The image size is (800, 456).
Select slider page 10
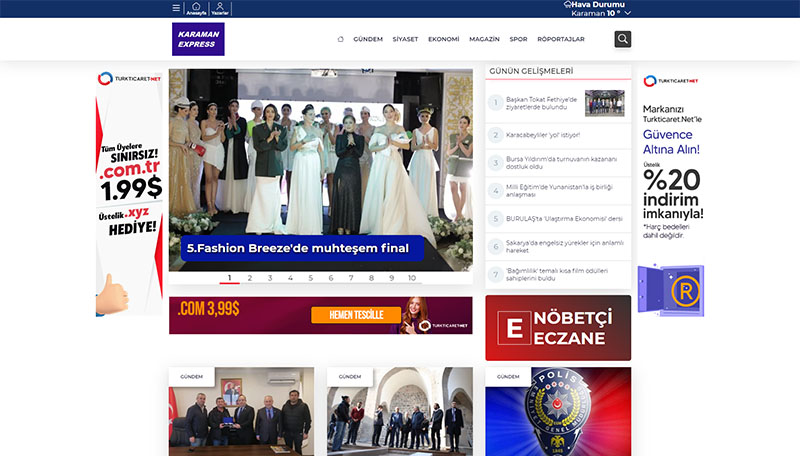click(412, 278)
